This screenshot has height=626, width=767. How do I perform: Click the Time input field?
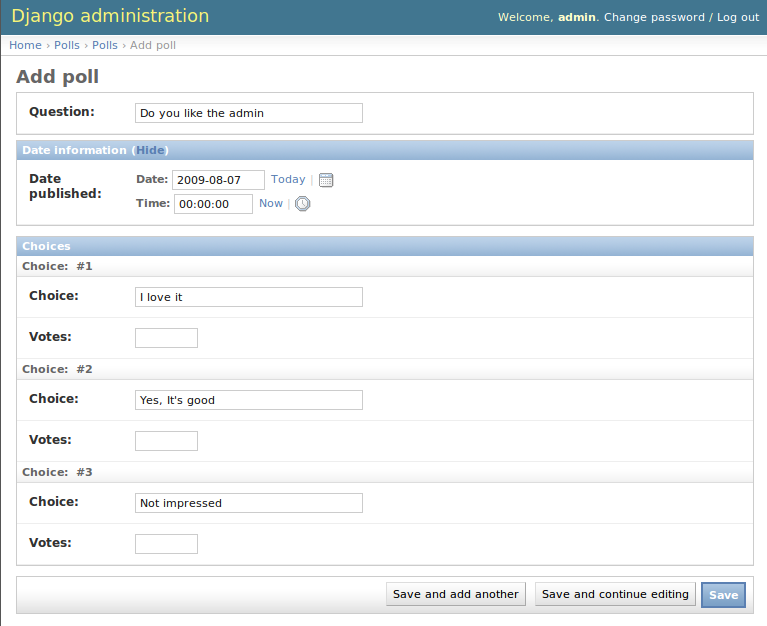click(x=213, y=204)
